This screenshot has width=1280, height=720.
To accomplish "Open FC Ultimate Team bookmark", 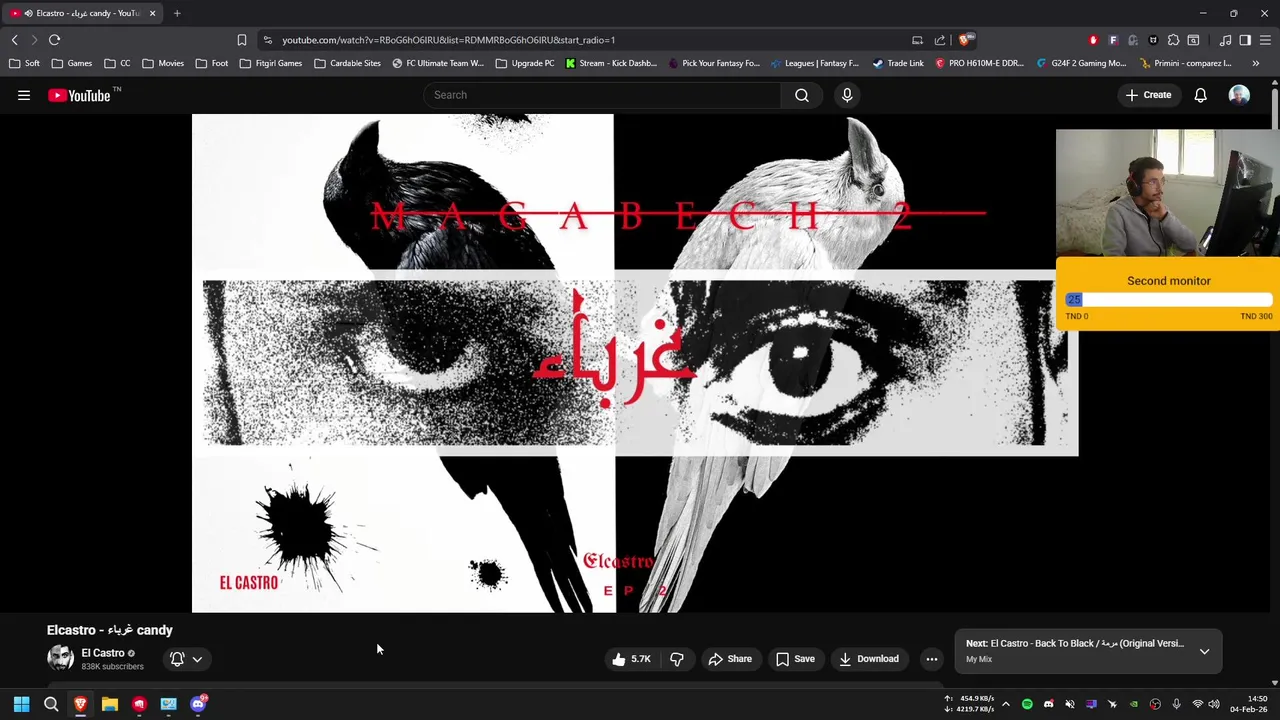I will pyautogui.click(x=438, y=63).
